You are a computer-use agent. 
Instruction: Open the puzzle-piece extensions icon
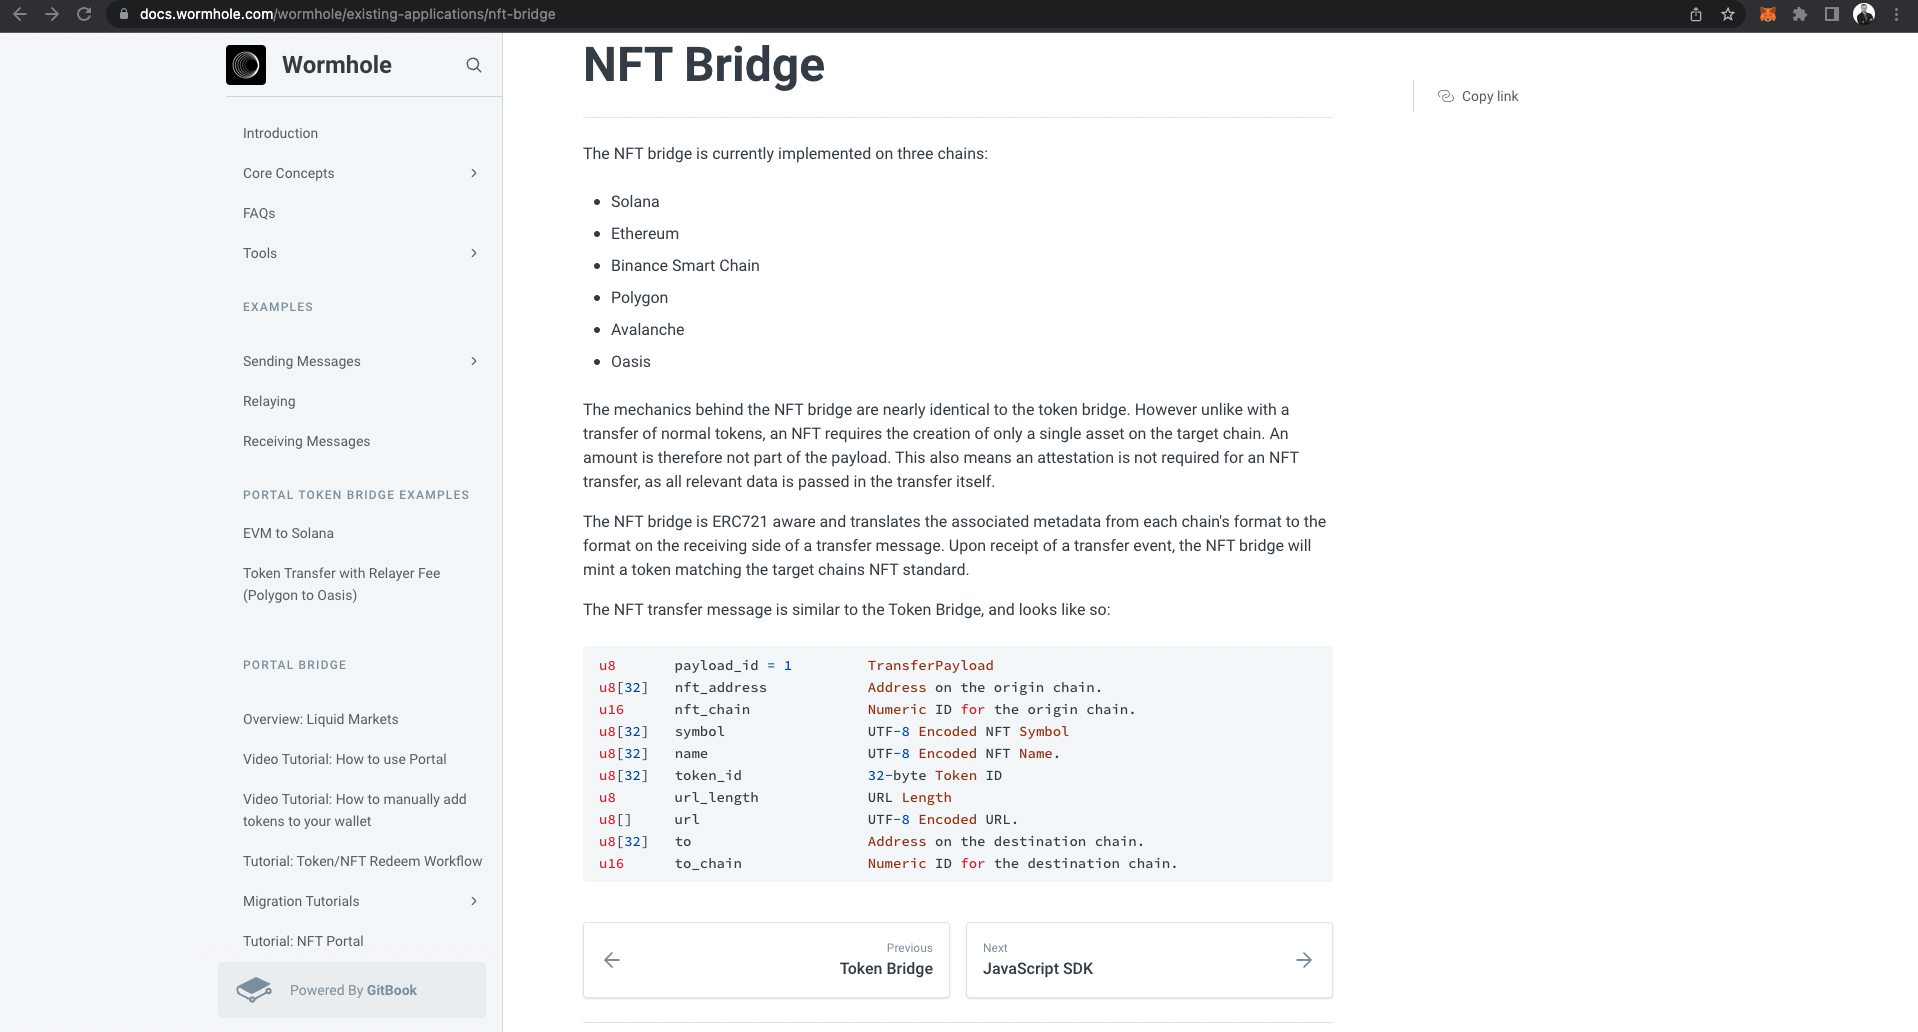tap(1800, 14)
